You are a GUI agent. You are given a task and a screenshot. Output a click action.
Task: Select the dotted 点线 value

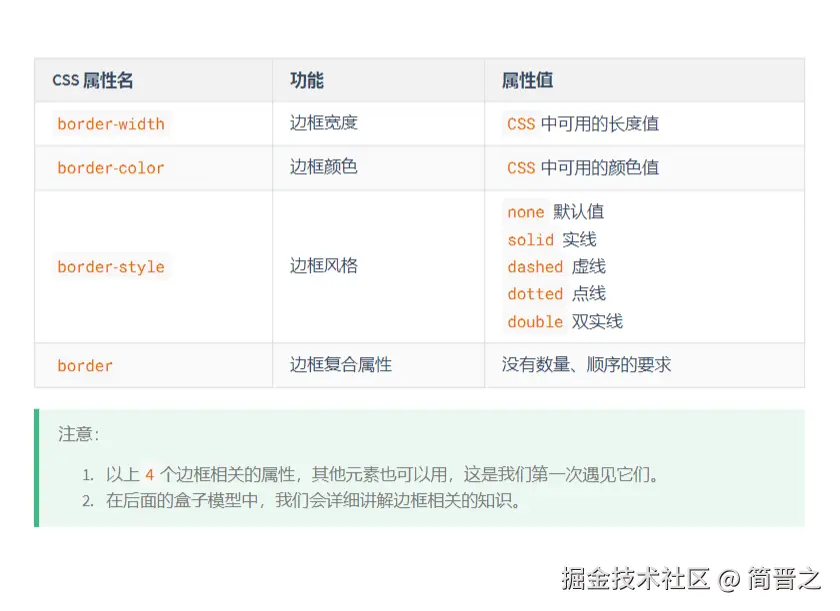(556, 294)
